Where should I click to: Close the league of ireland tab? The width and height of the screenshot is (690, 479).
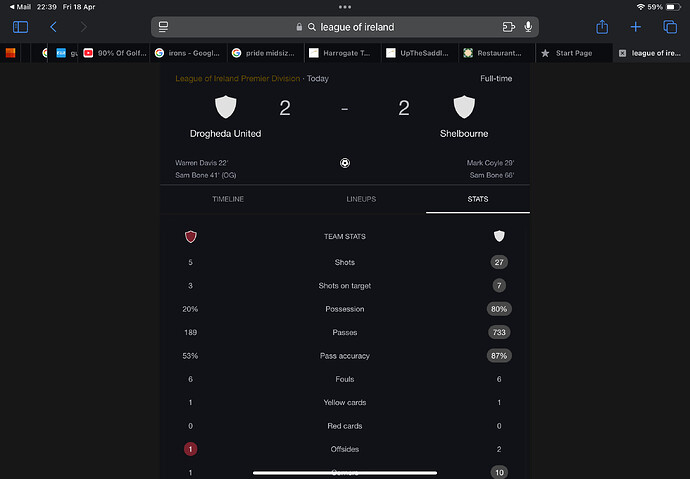click(x=622, y=53)
